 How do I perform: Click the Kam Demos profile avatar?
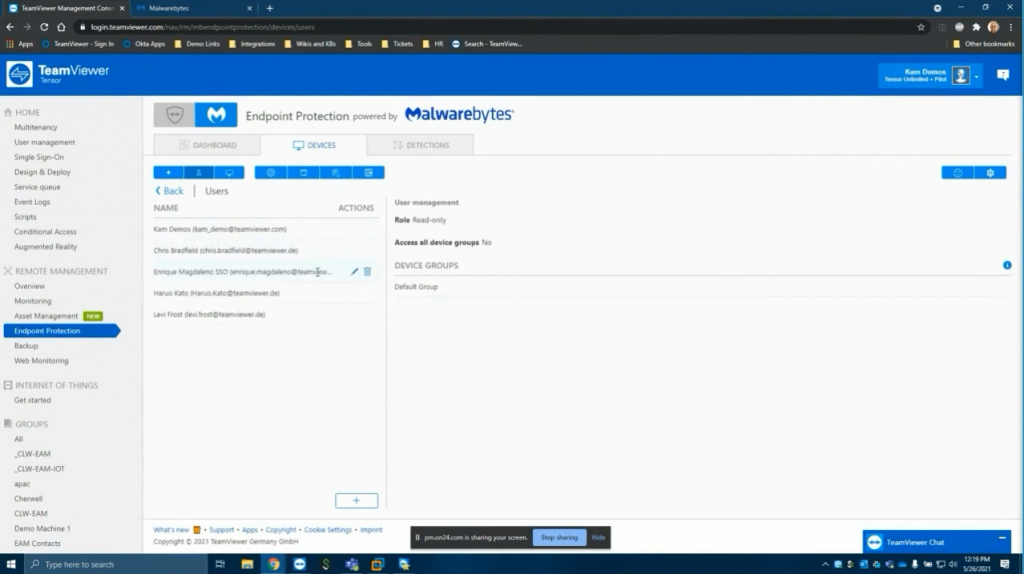point(960,75)
